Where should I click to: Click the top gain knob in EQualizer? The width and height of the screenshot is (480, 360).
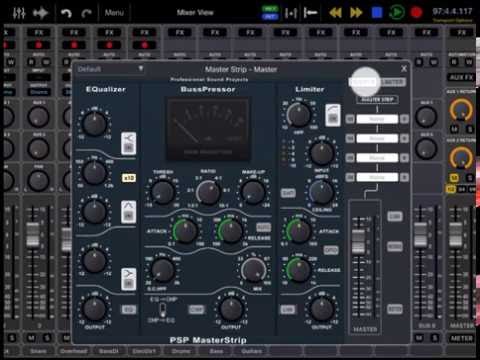click(x=95, y=123)
